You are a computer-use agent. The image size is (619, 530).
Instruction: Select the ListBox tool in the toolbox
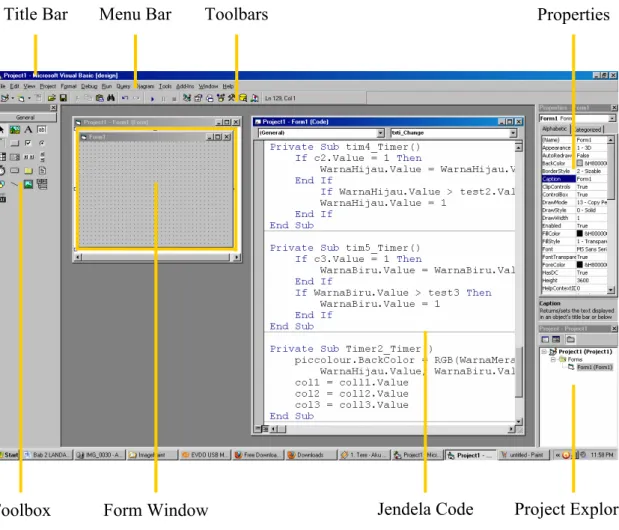click(x=15, y=157)
